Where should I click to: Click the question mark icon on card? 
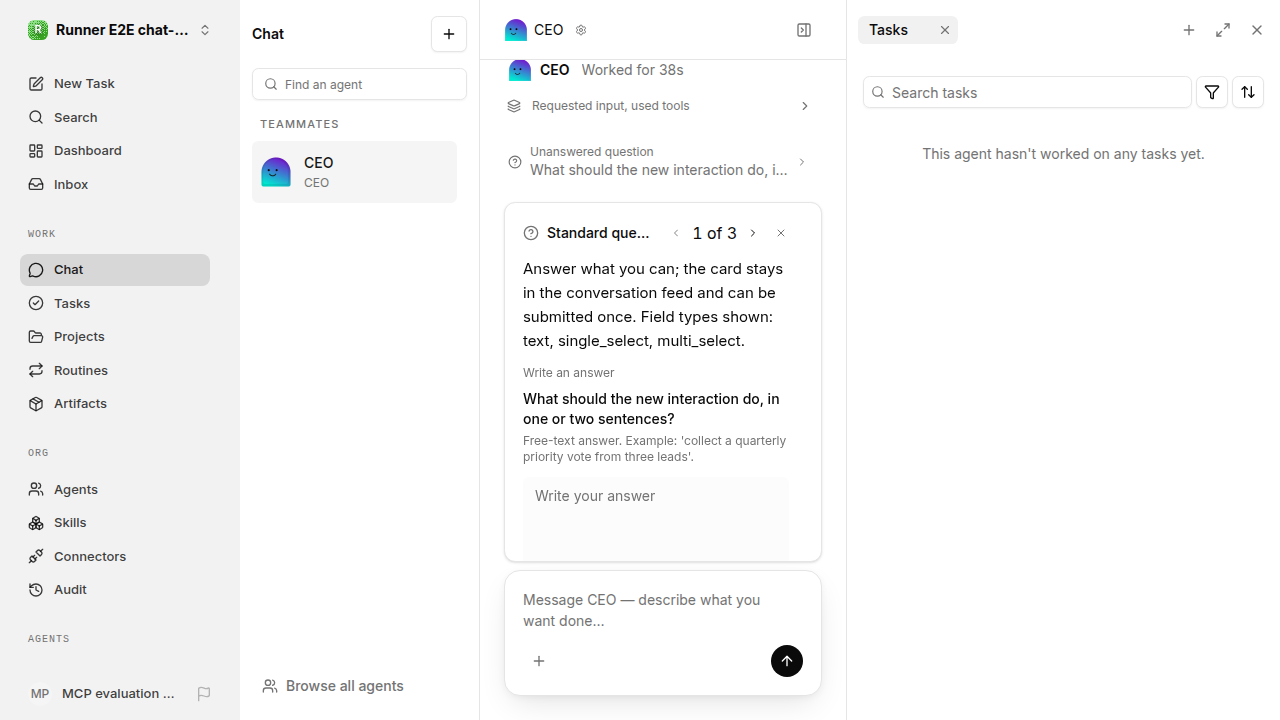click(531, 233)
